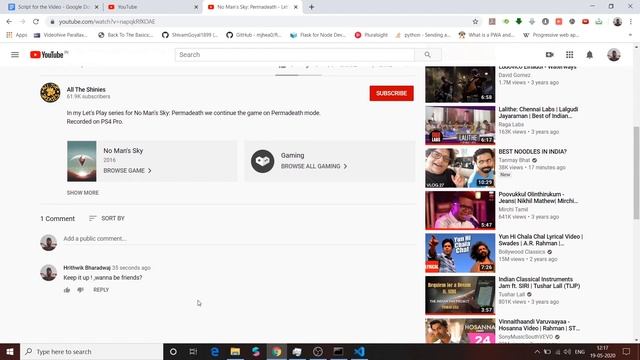Open the SORT BY comments dropdown
640x360 pixels.
tap(107, 218)
